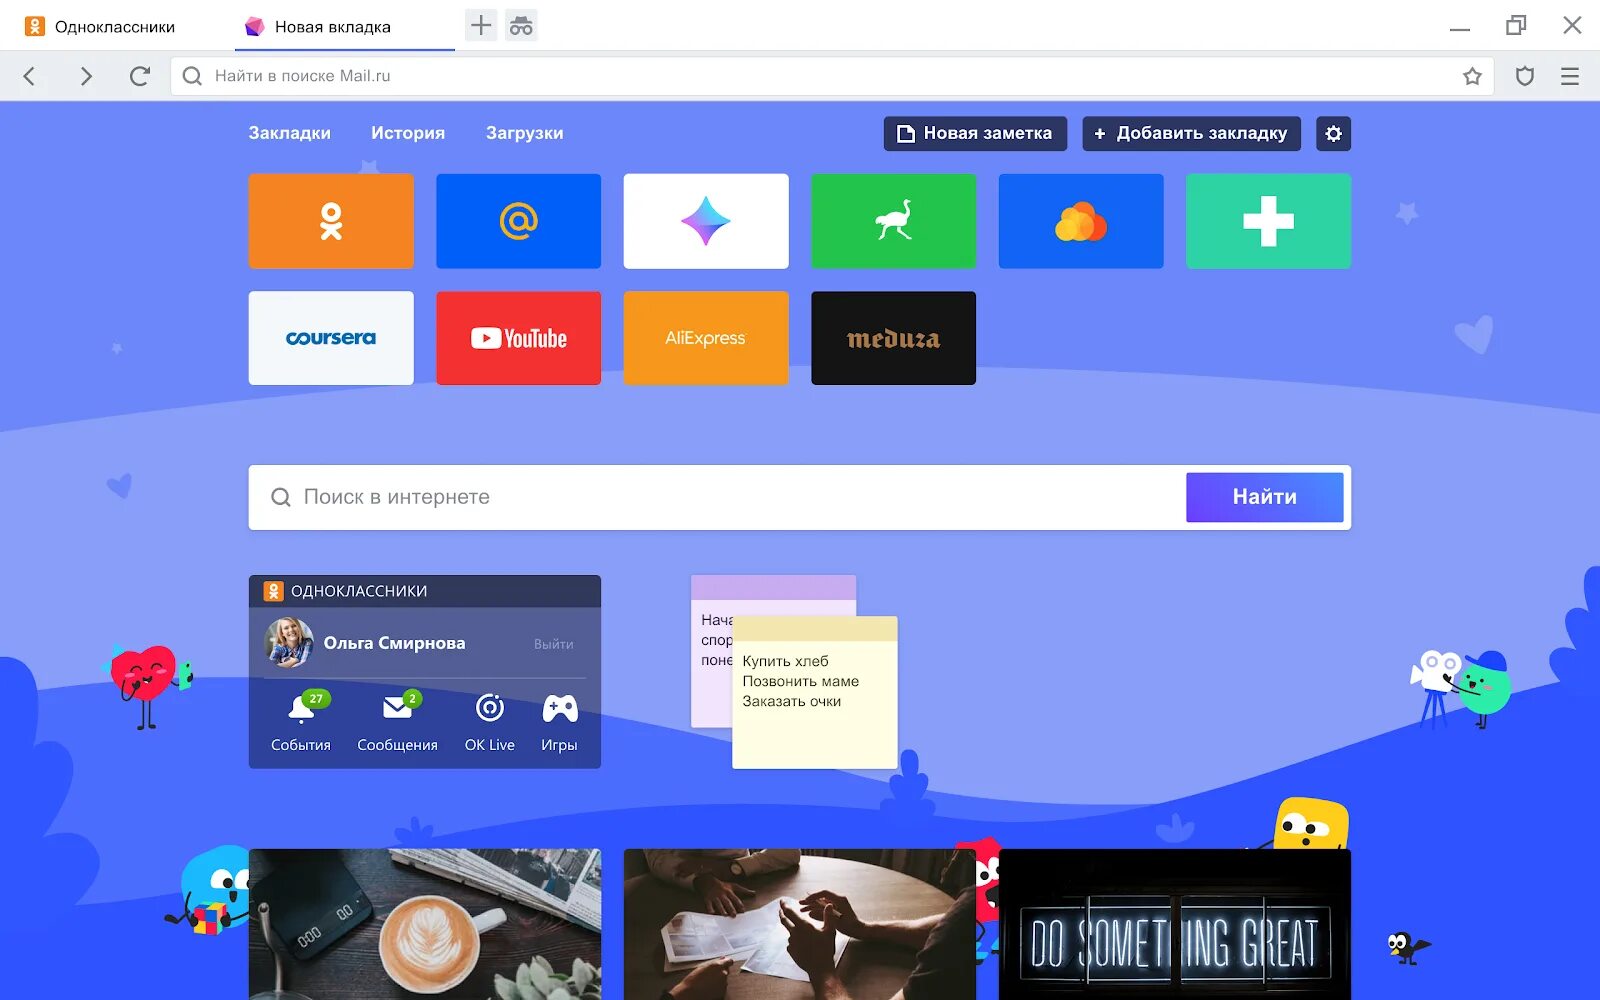Open a new tab with plus icon
The height and width of the screenshot is (1000, 1600).
tap(481, 26)
